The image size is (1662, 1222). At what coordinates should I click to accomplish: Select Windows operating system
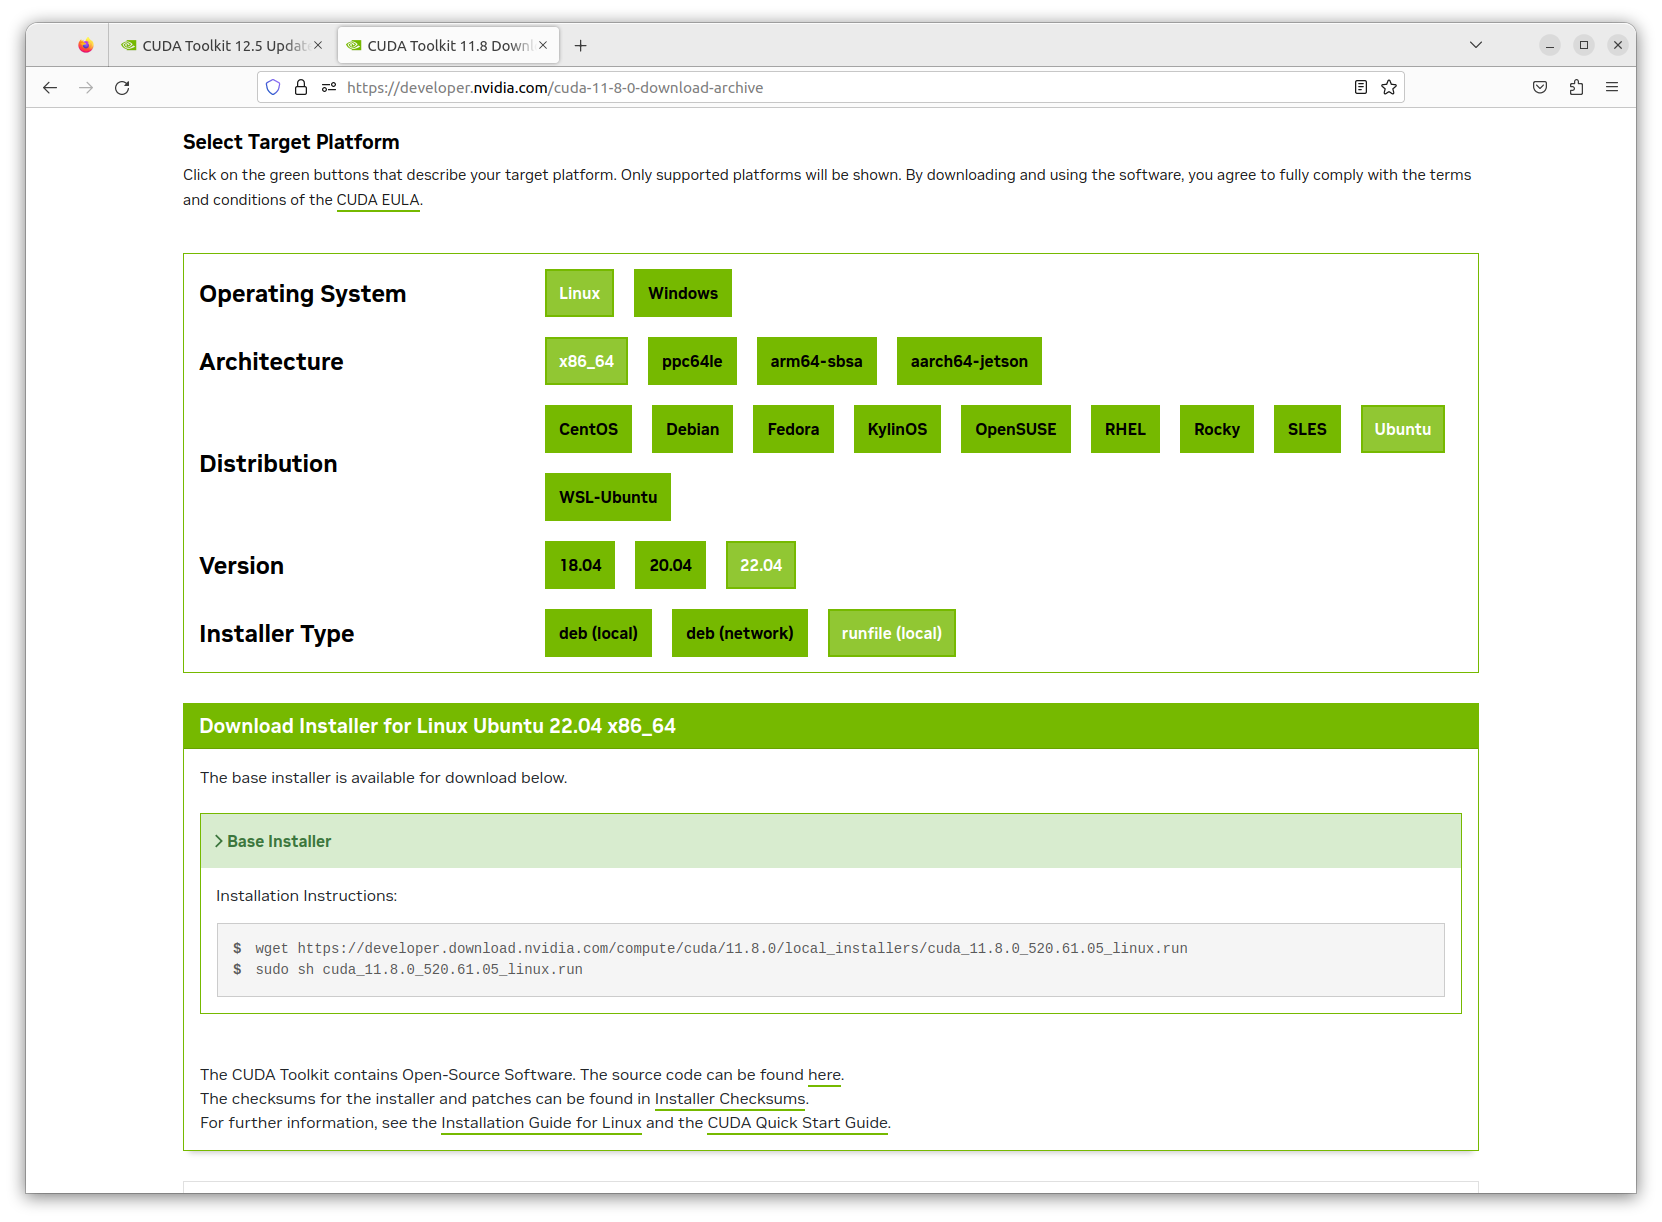pos(683,293)
